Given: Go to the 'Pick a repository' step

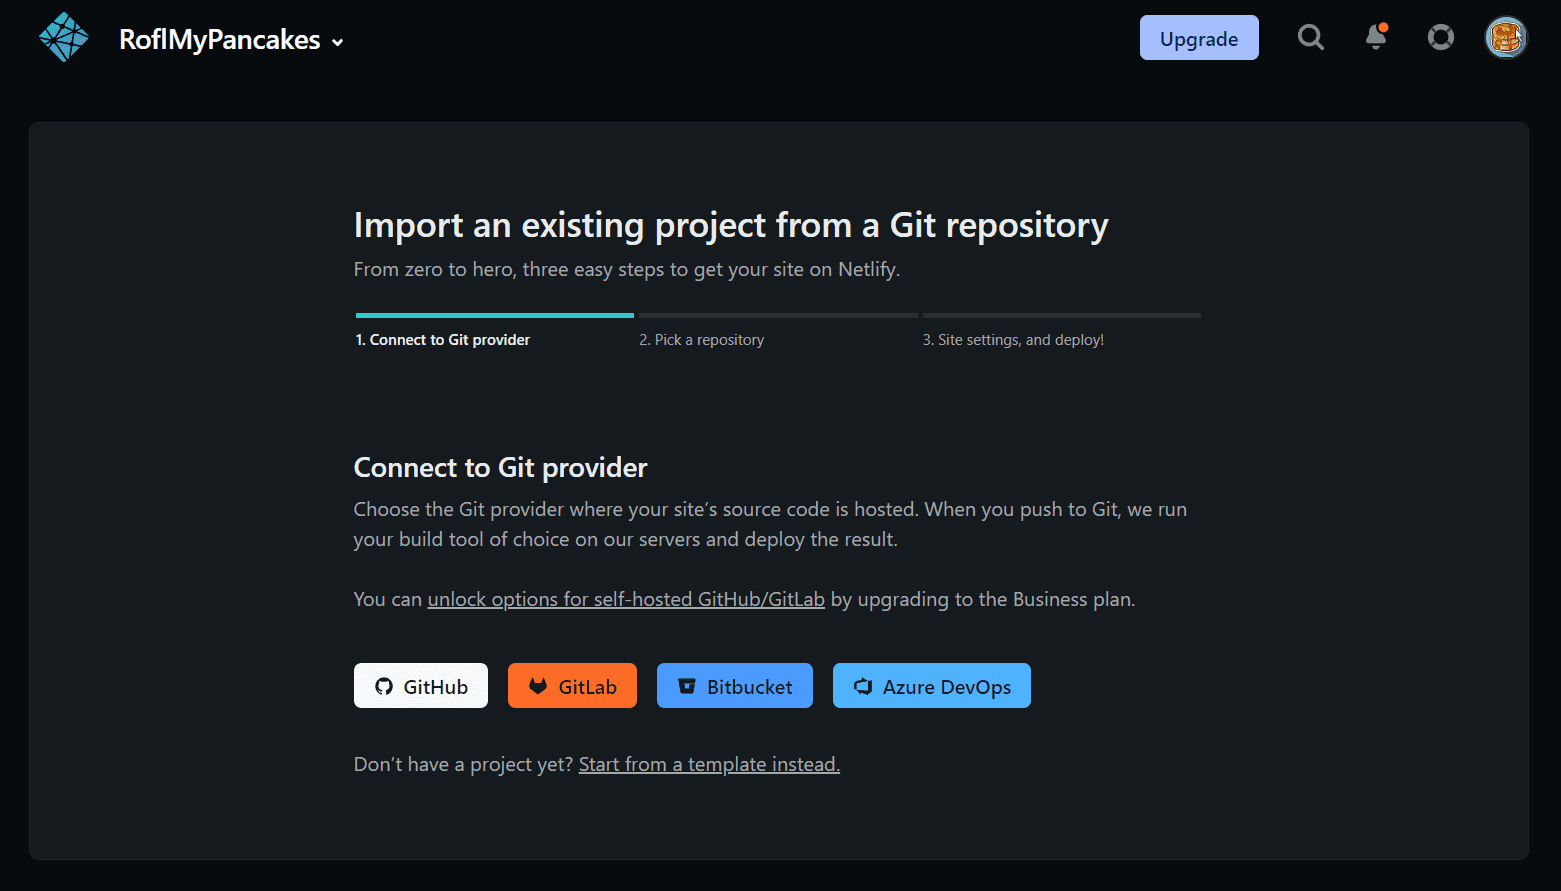Looking at the screenshot, I should pyautogui.click(x=701, y=340).
